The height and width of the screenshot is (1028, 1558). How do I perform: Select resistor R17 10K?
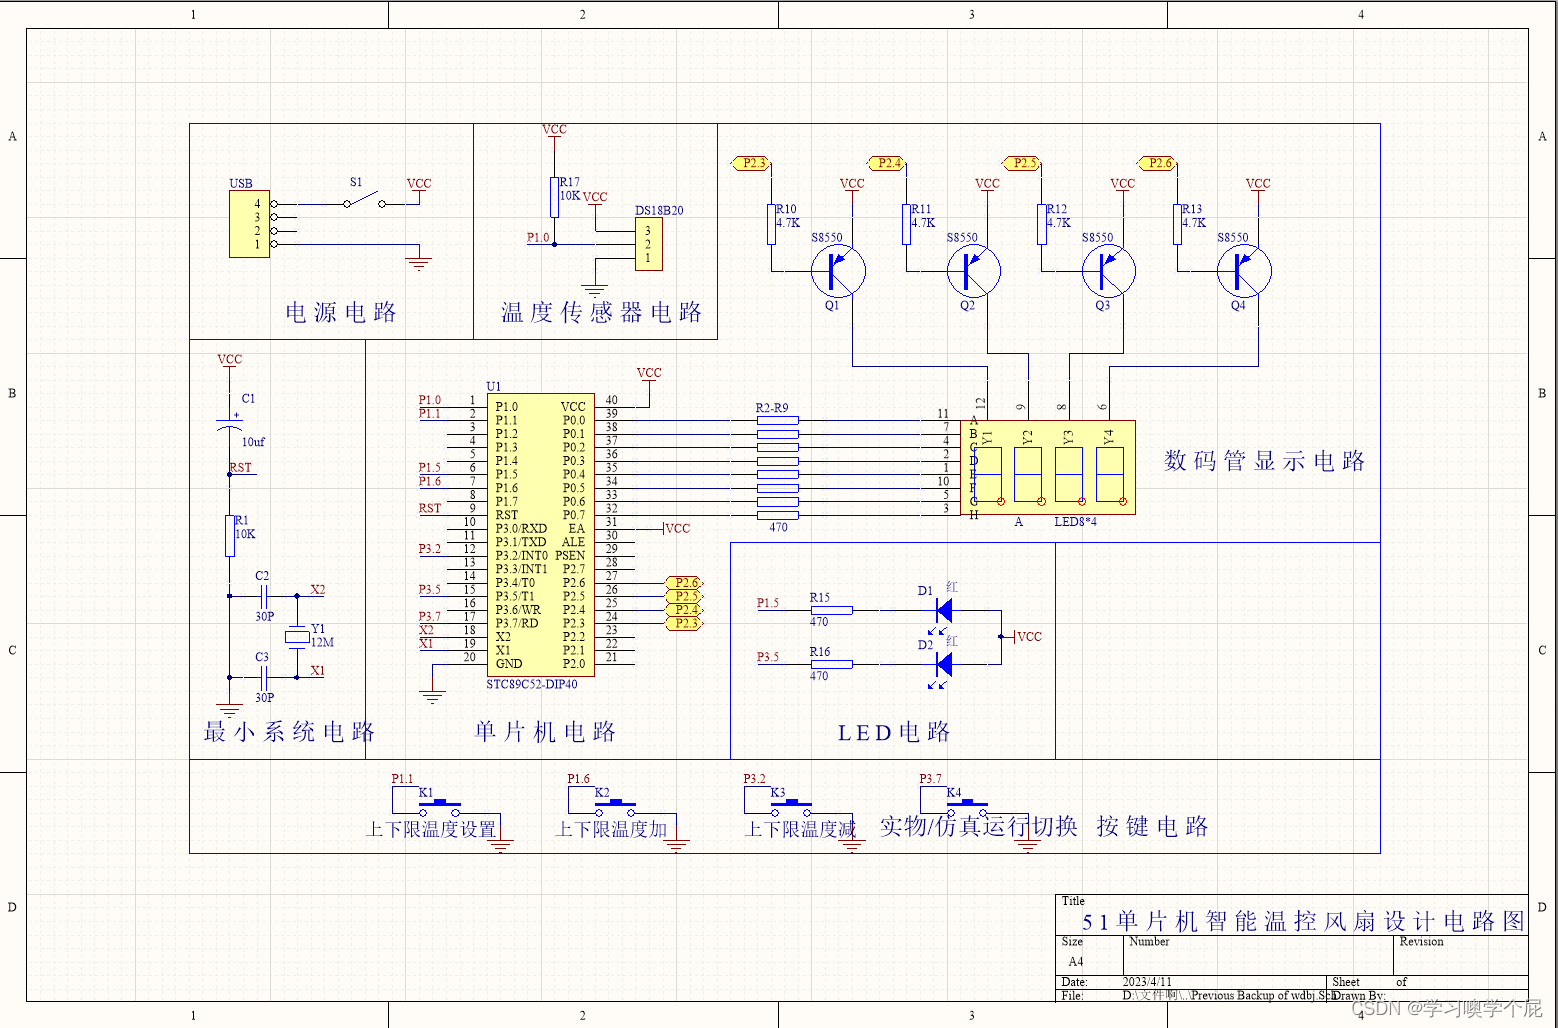[x=554, y=197]
